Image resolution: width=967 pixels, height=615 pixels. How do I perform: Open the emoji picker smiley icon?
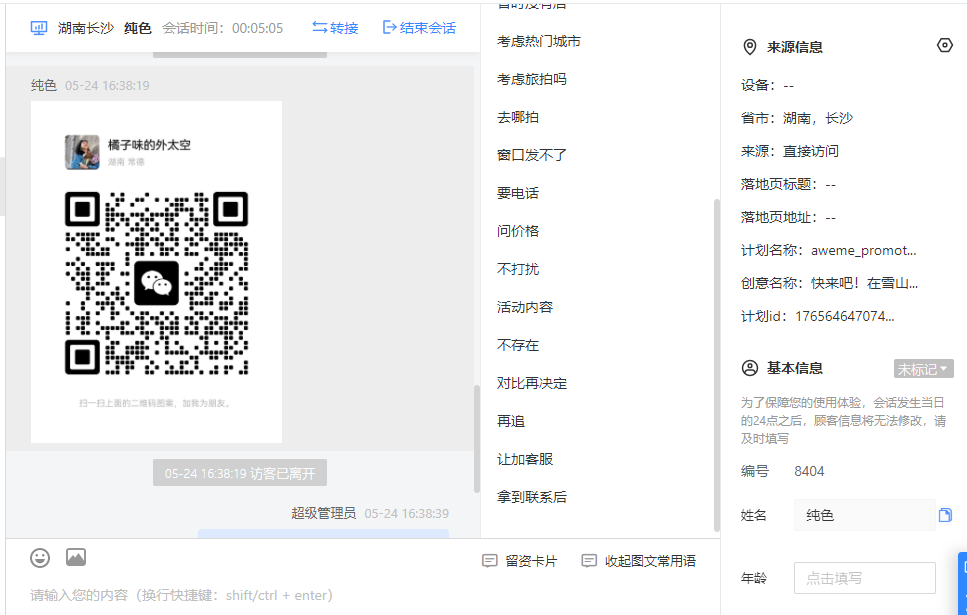click(40, 558)
